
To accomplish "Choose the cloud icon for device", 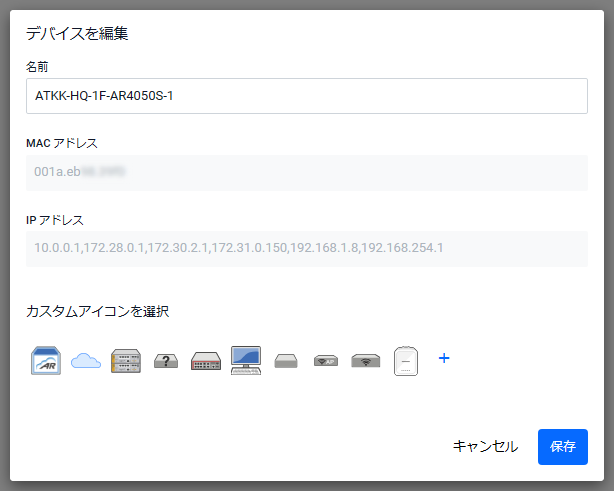I will [x=86, y=361].
